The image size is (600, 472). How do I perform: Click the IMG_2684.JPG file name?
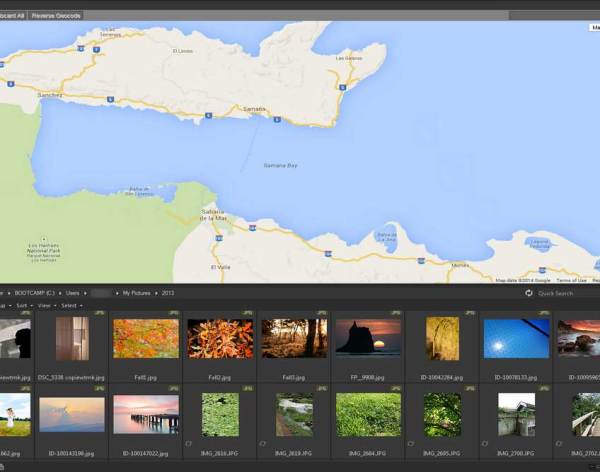pyautogui.click(x=367, y=453)
